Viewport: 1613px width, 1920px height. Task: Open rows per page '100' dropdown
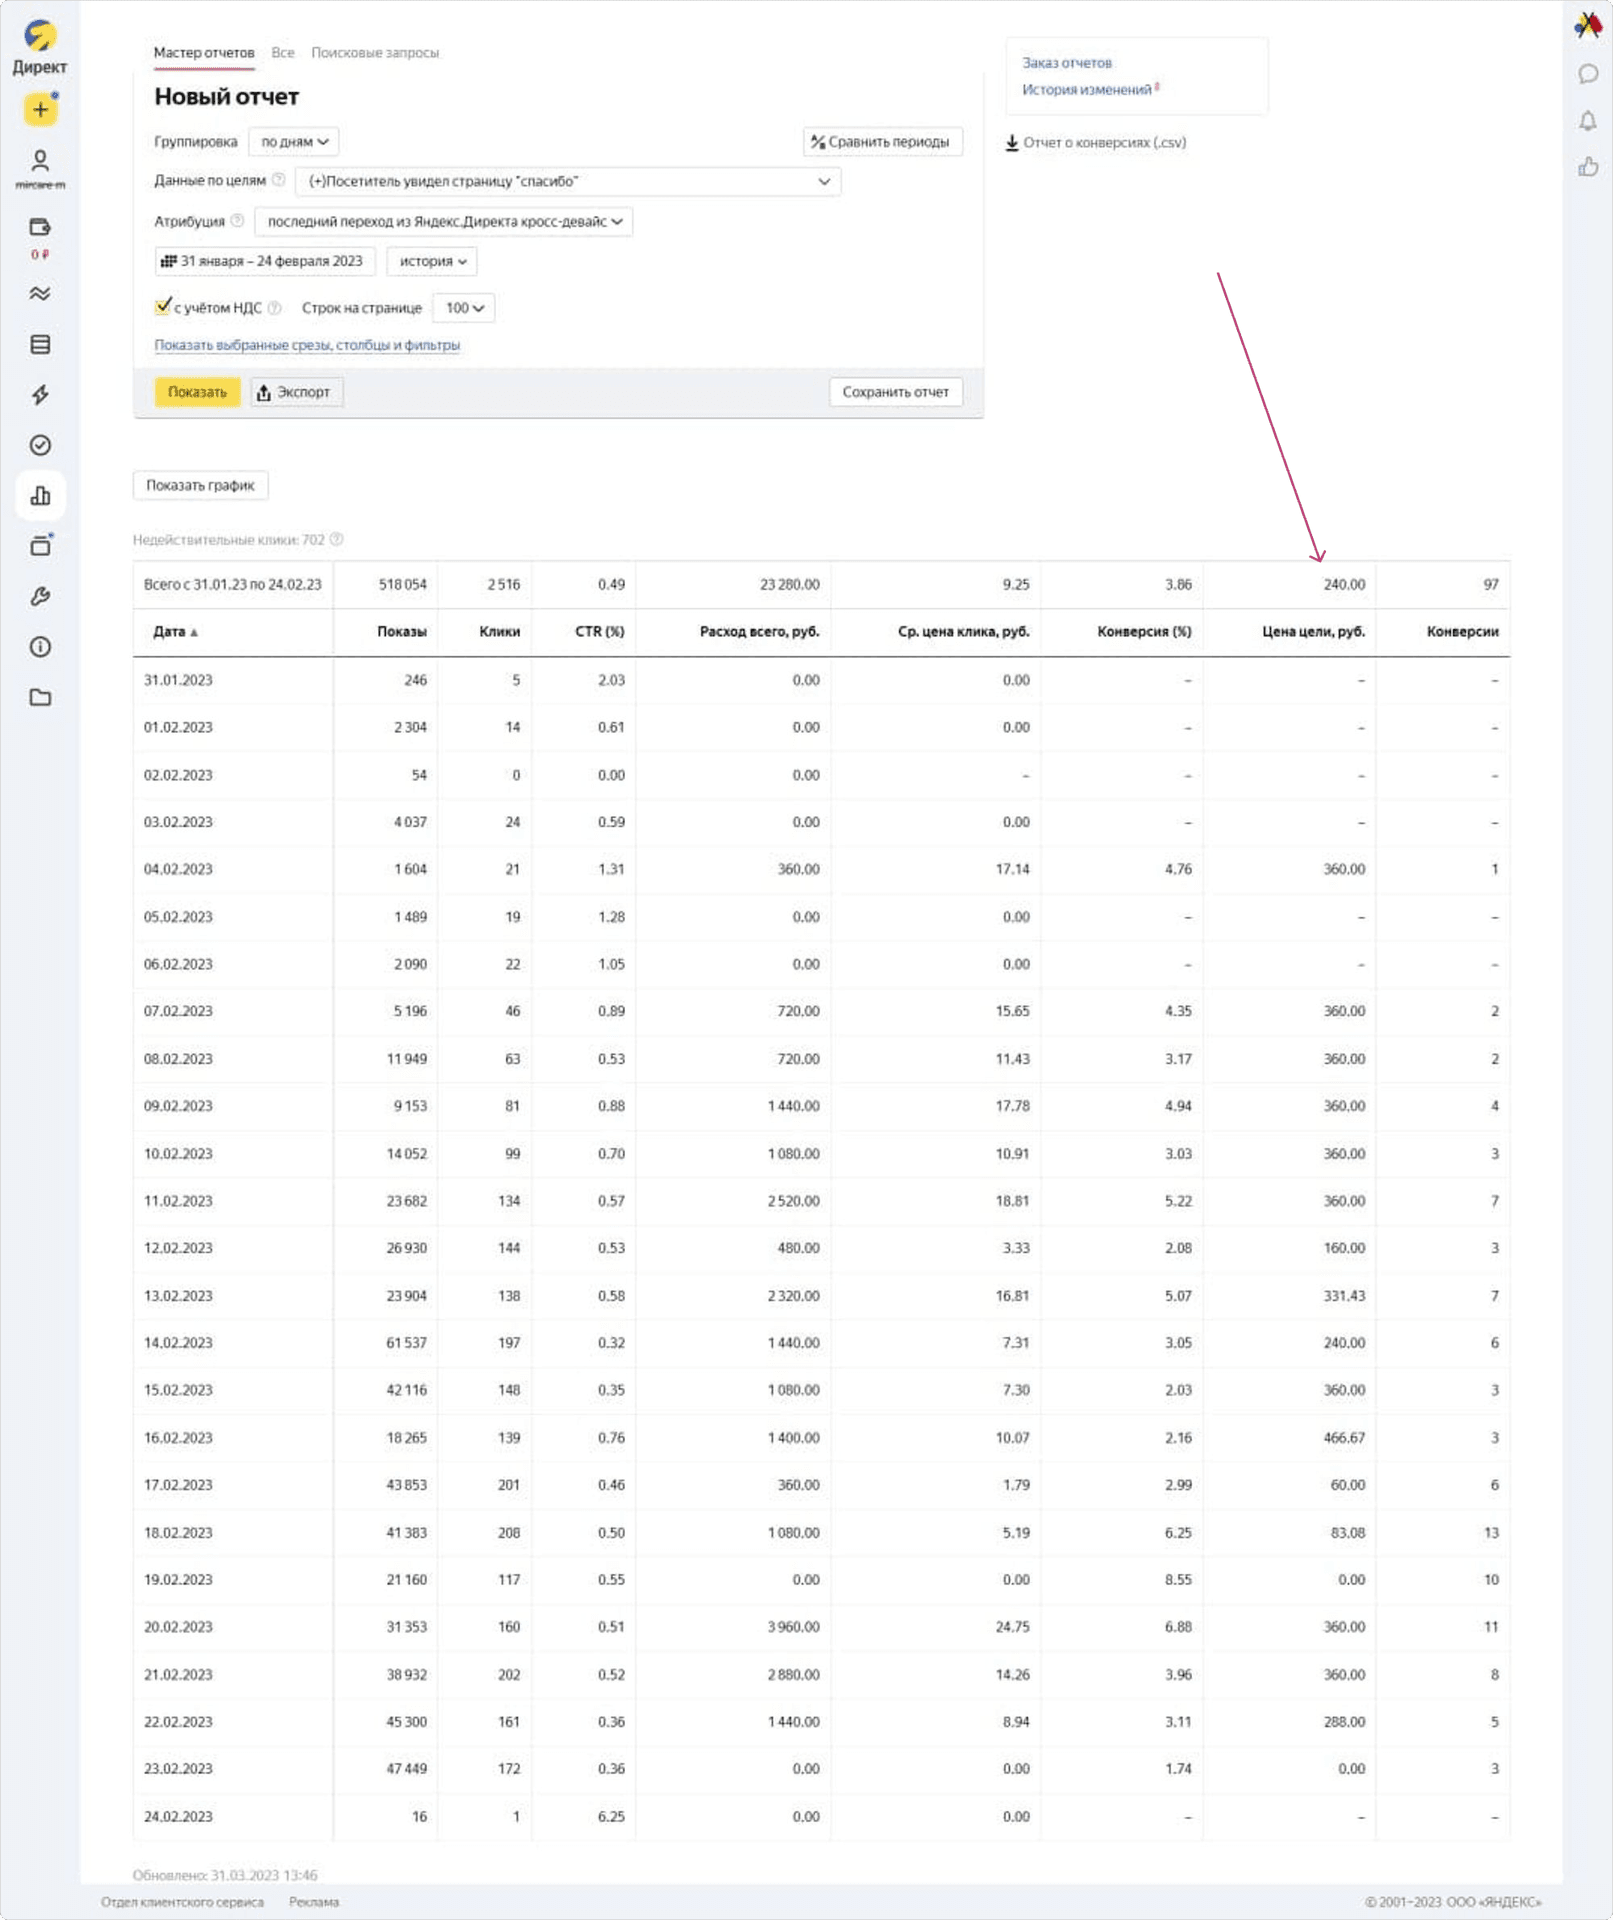(x=464, y=308)
